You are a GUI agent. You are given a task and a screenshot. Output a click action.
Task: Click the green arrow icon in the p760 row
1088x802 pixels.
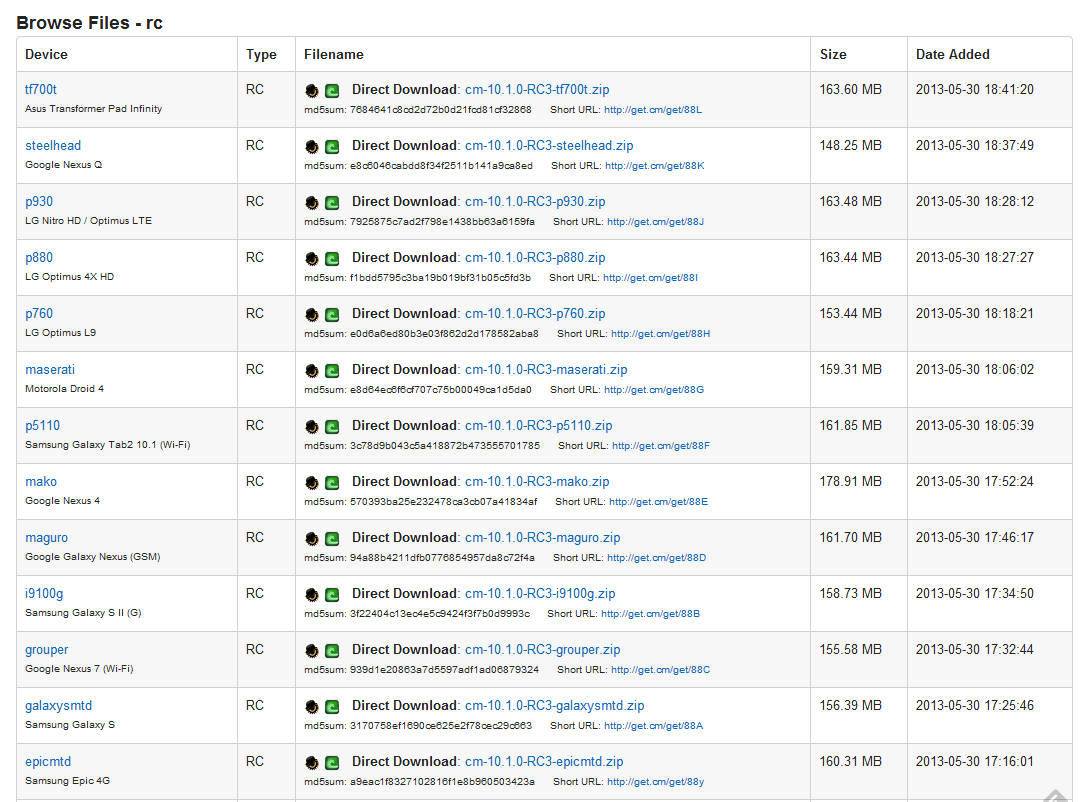[x=332, y=315]
